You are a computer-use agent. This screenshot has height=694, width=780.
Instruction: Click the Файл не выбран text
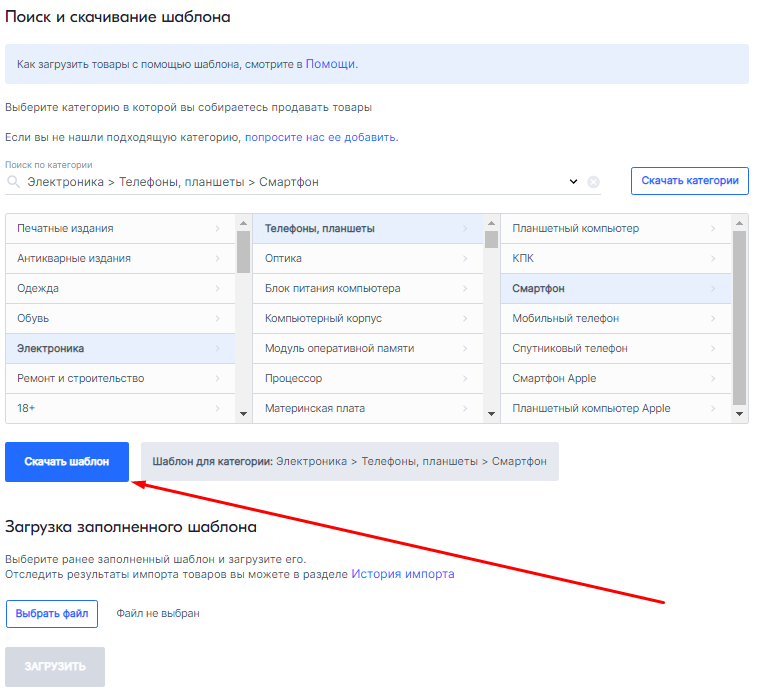tap(158, 614)
